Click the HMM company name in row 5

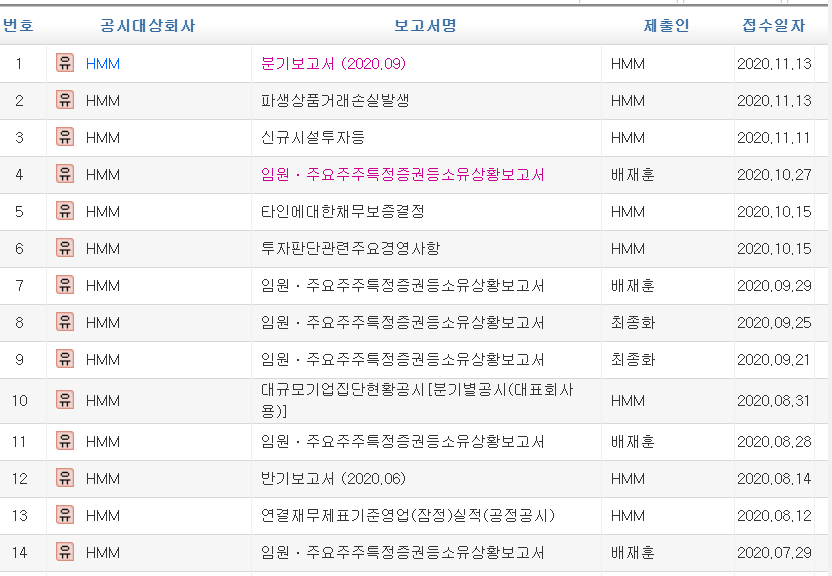click(103, 212)
